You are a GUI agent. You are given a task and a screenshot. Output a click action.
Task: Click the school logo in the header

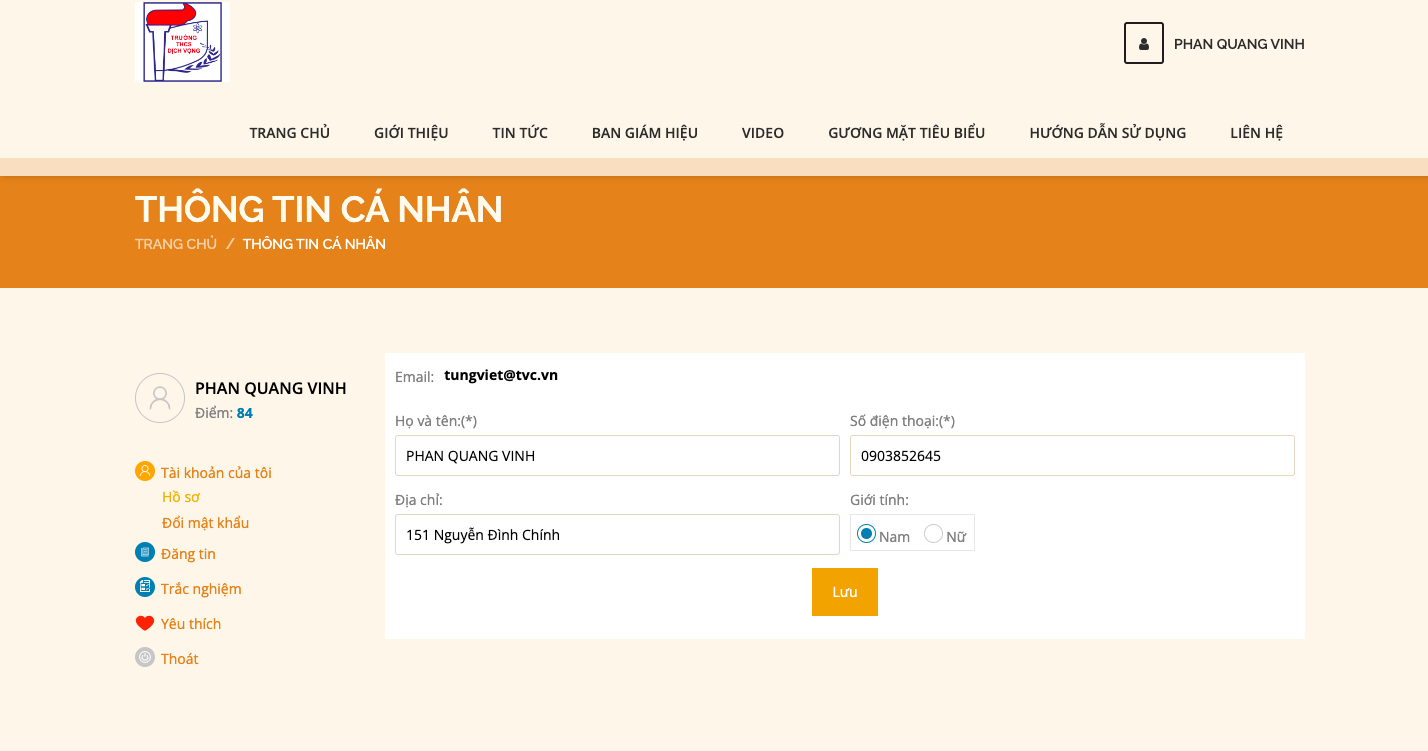(182, 42)
